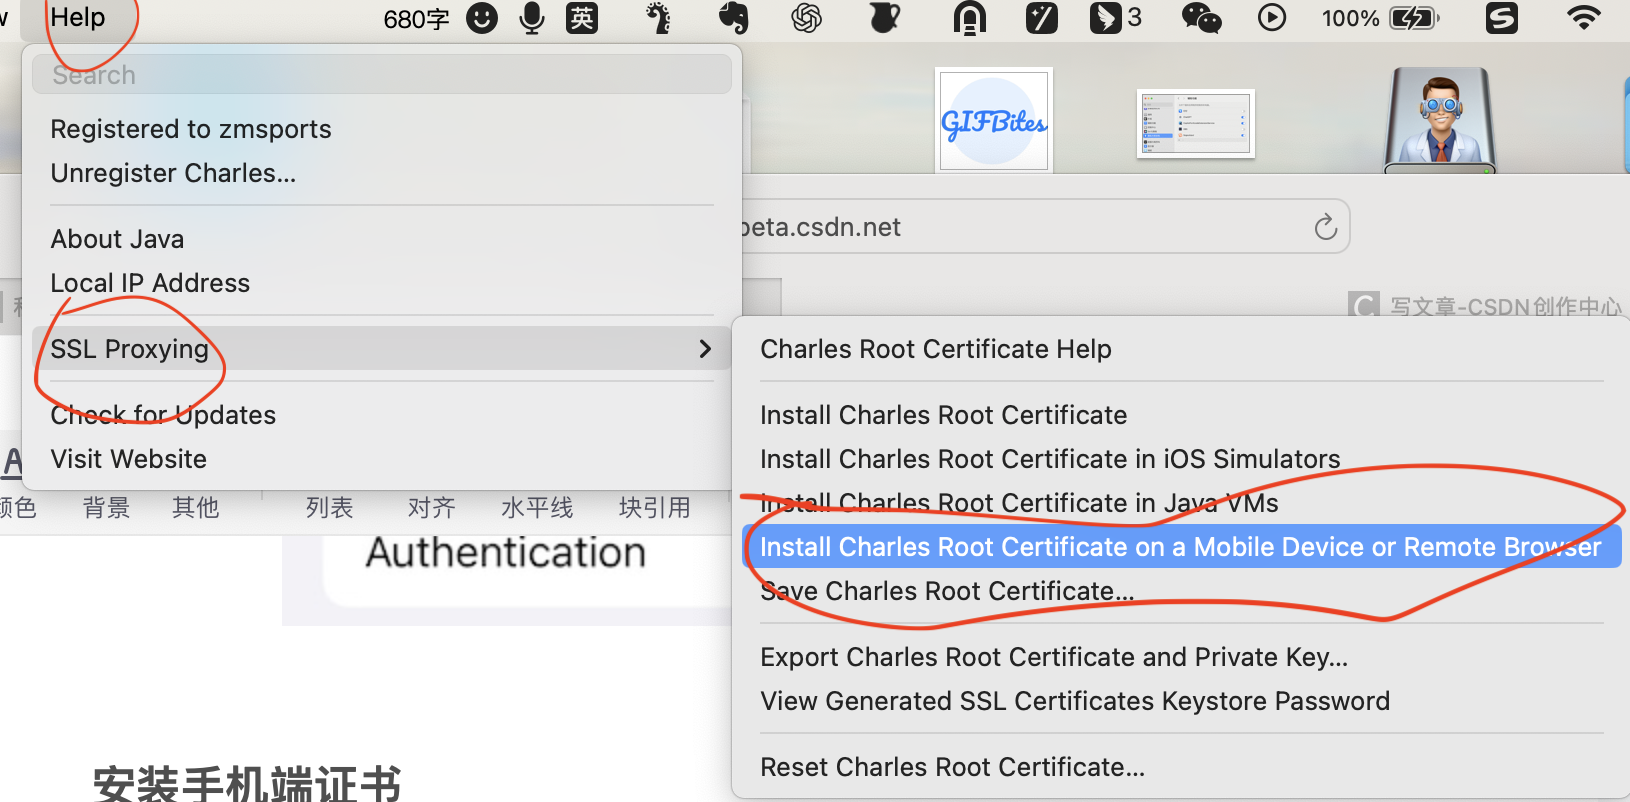Click the smiley face menu bar icon
The height and width of the screenshot is (802, 1630).
click(x=482, y=18)
